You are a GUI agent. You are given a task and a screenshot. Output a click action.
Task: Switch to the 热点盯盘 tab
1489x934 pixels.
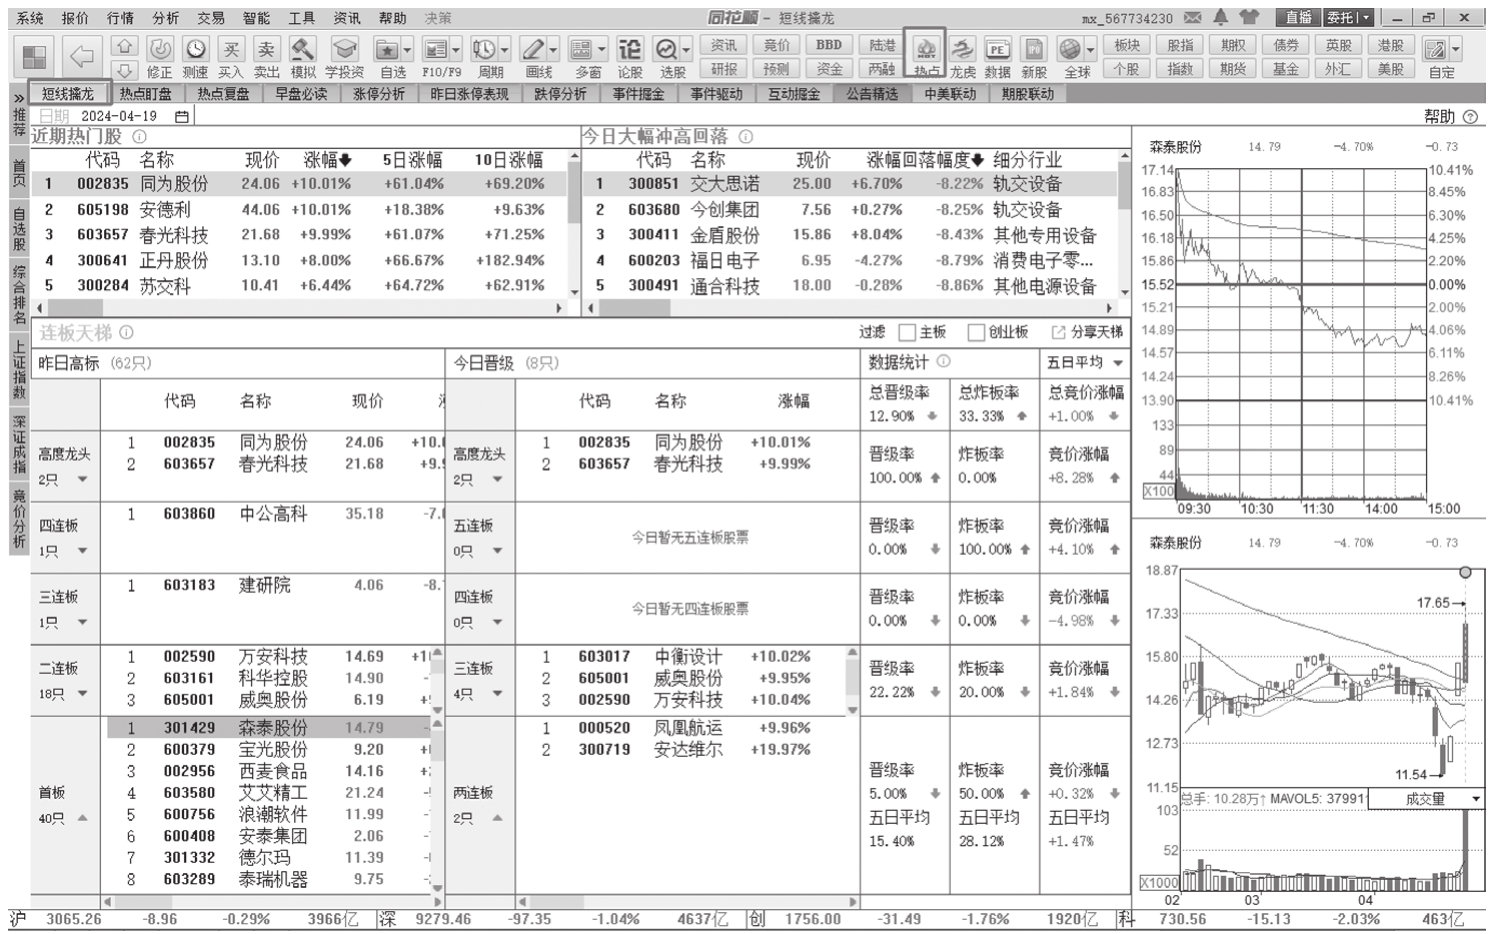[x=146, y=94]
